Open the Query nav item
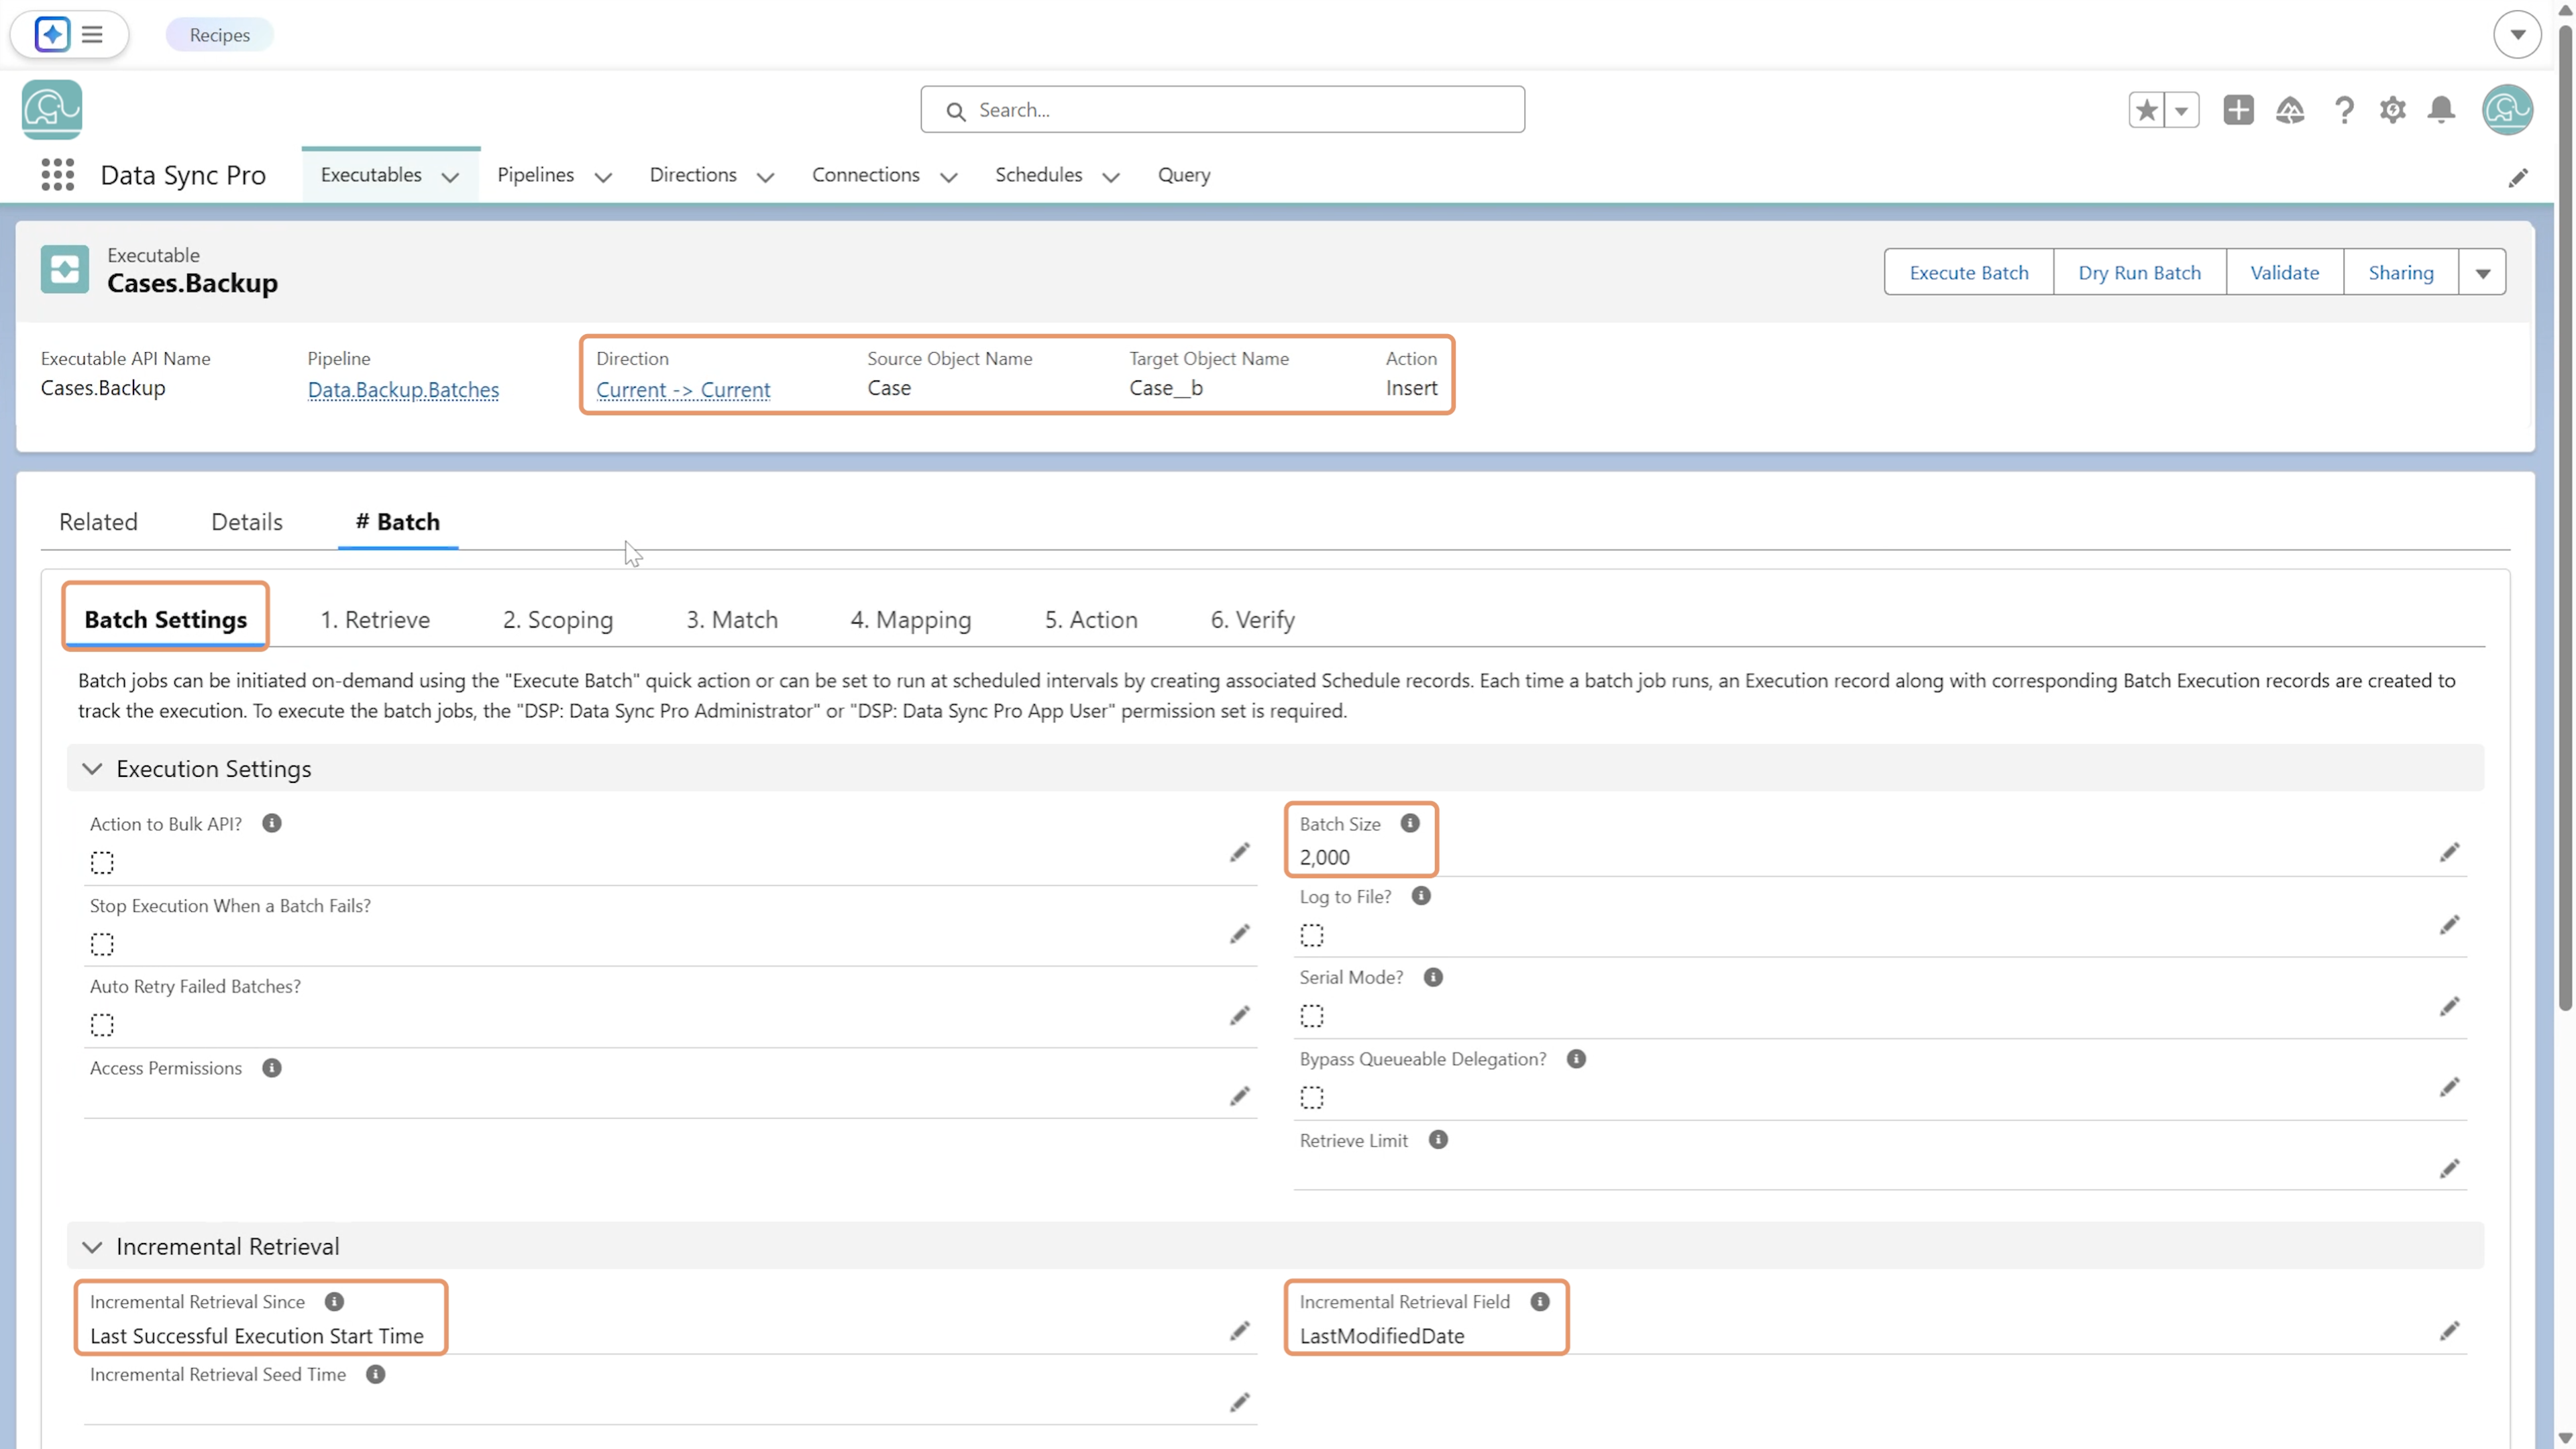Viewport: 2576px width, 1449px height. pos(1184,175)
